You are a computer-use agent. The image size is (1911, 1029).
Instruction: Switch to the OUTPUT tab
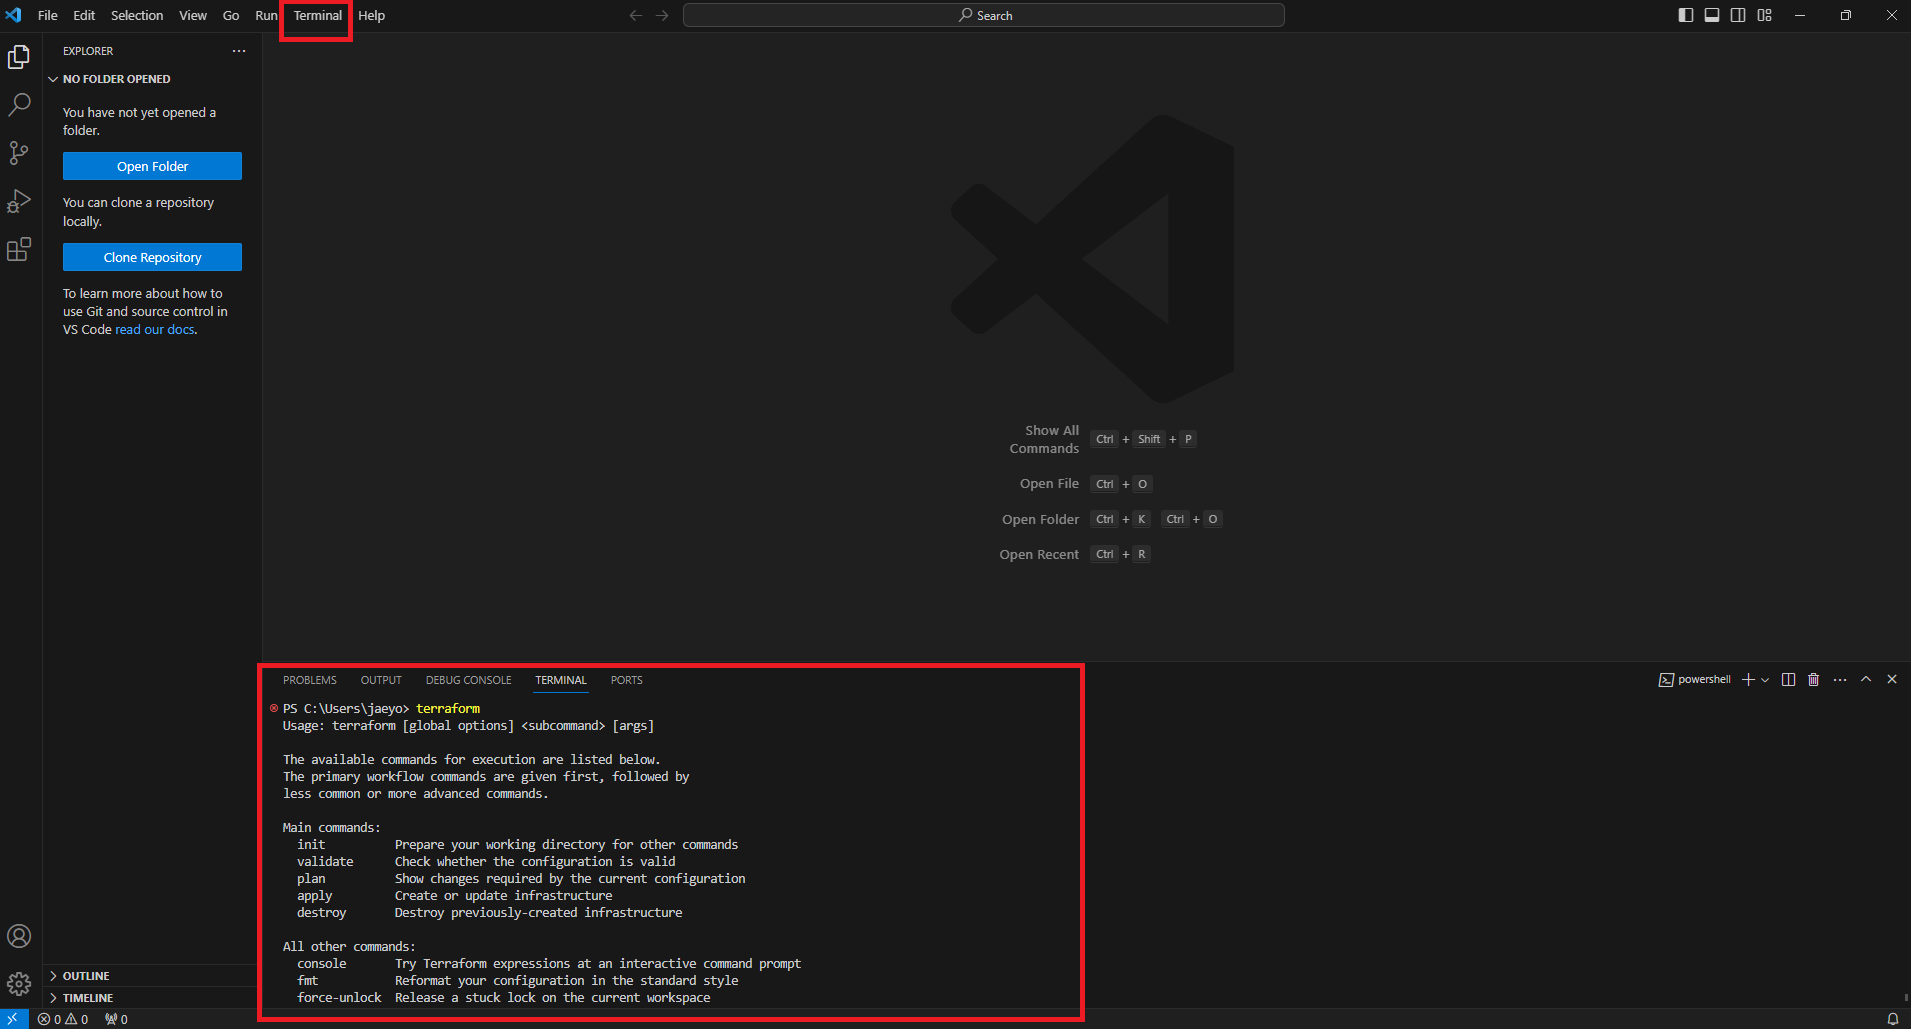click(381, 680)
